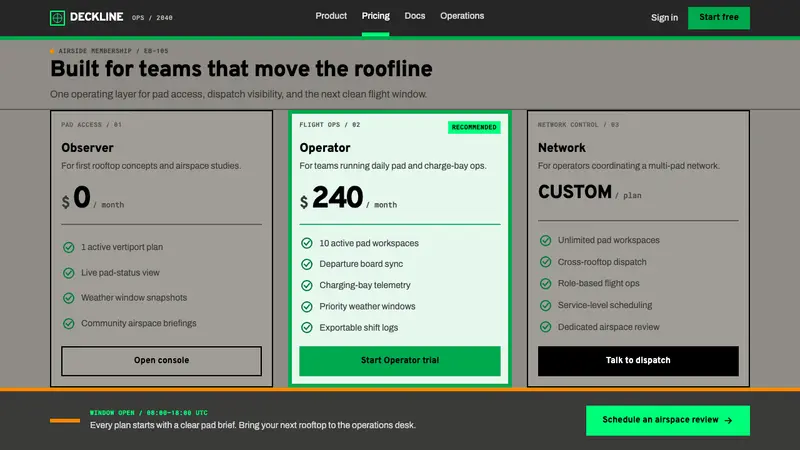The width and height of the screenshot is (800, 450).
Task: Click the Talk to dispatch button
Action: (x=638, y=361)
